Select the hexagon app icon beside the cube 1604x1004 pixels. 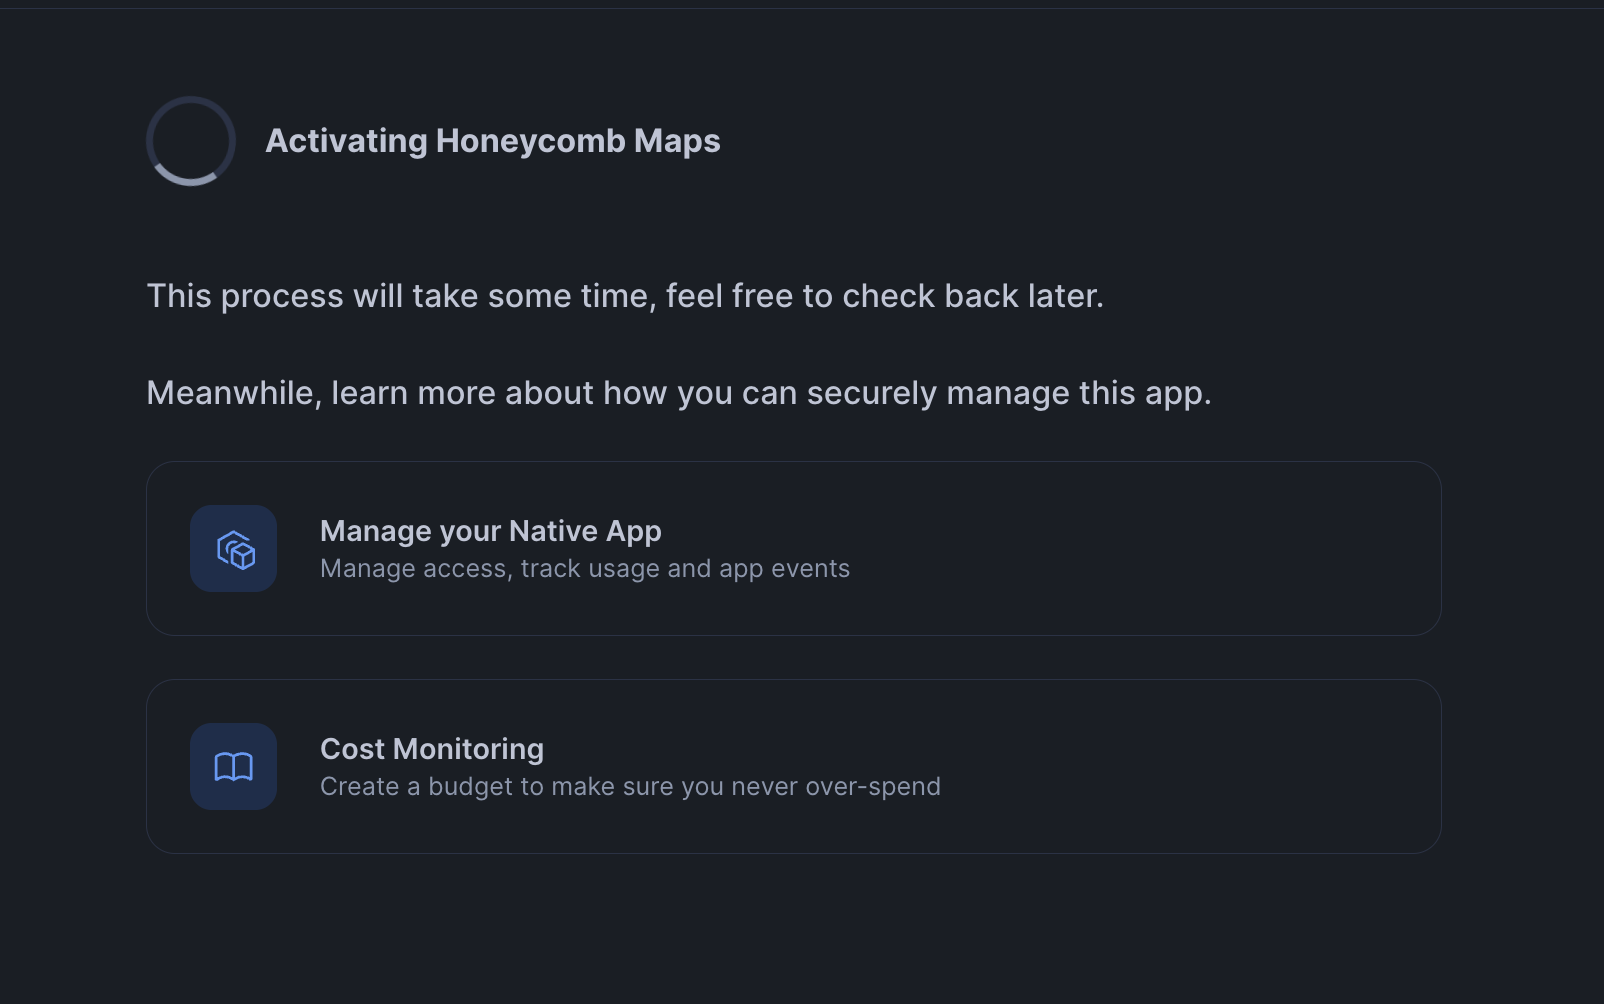(x=233, y=548)
